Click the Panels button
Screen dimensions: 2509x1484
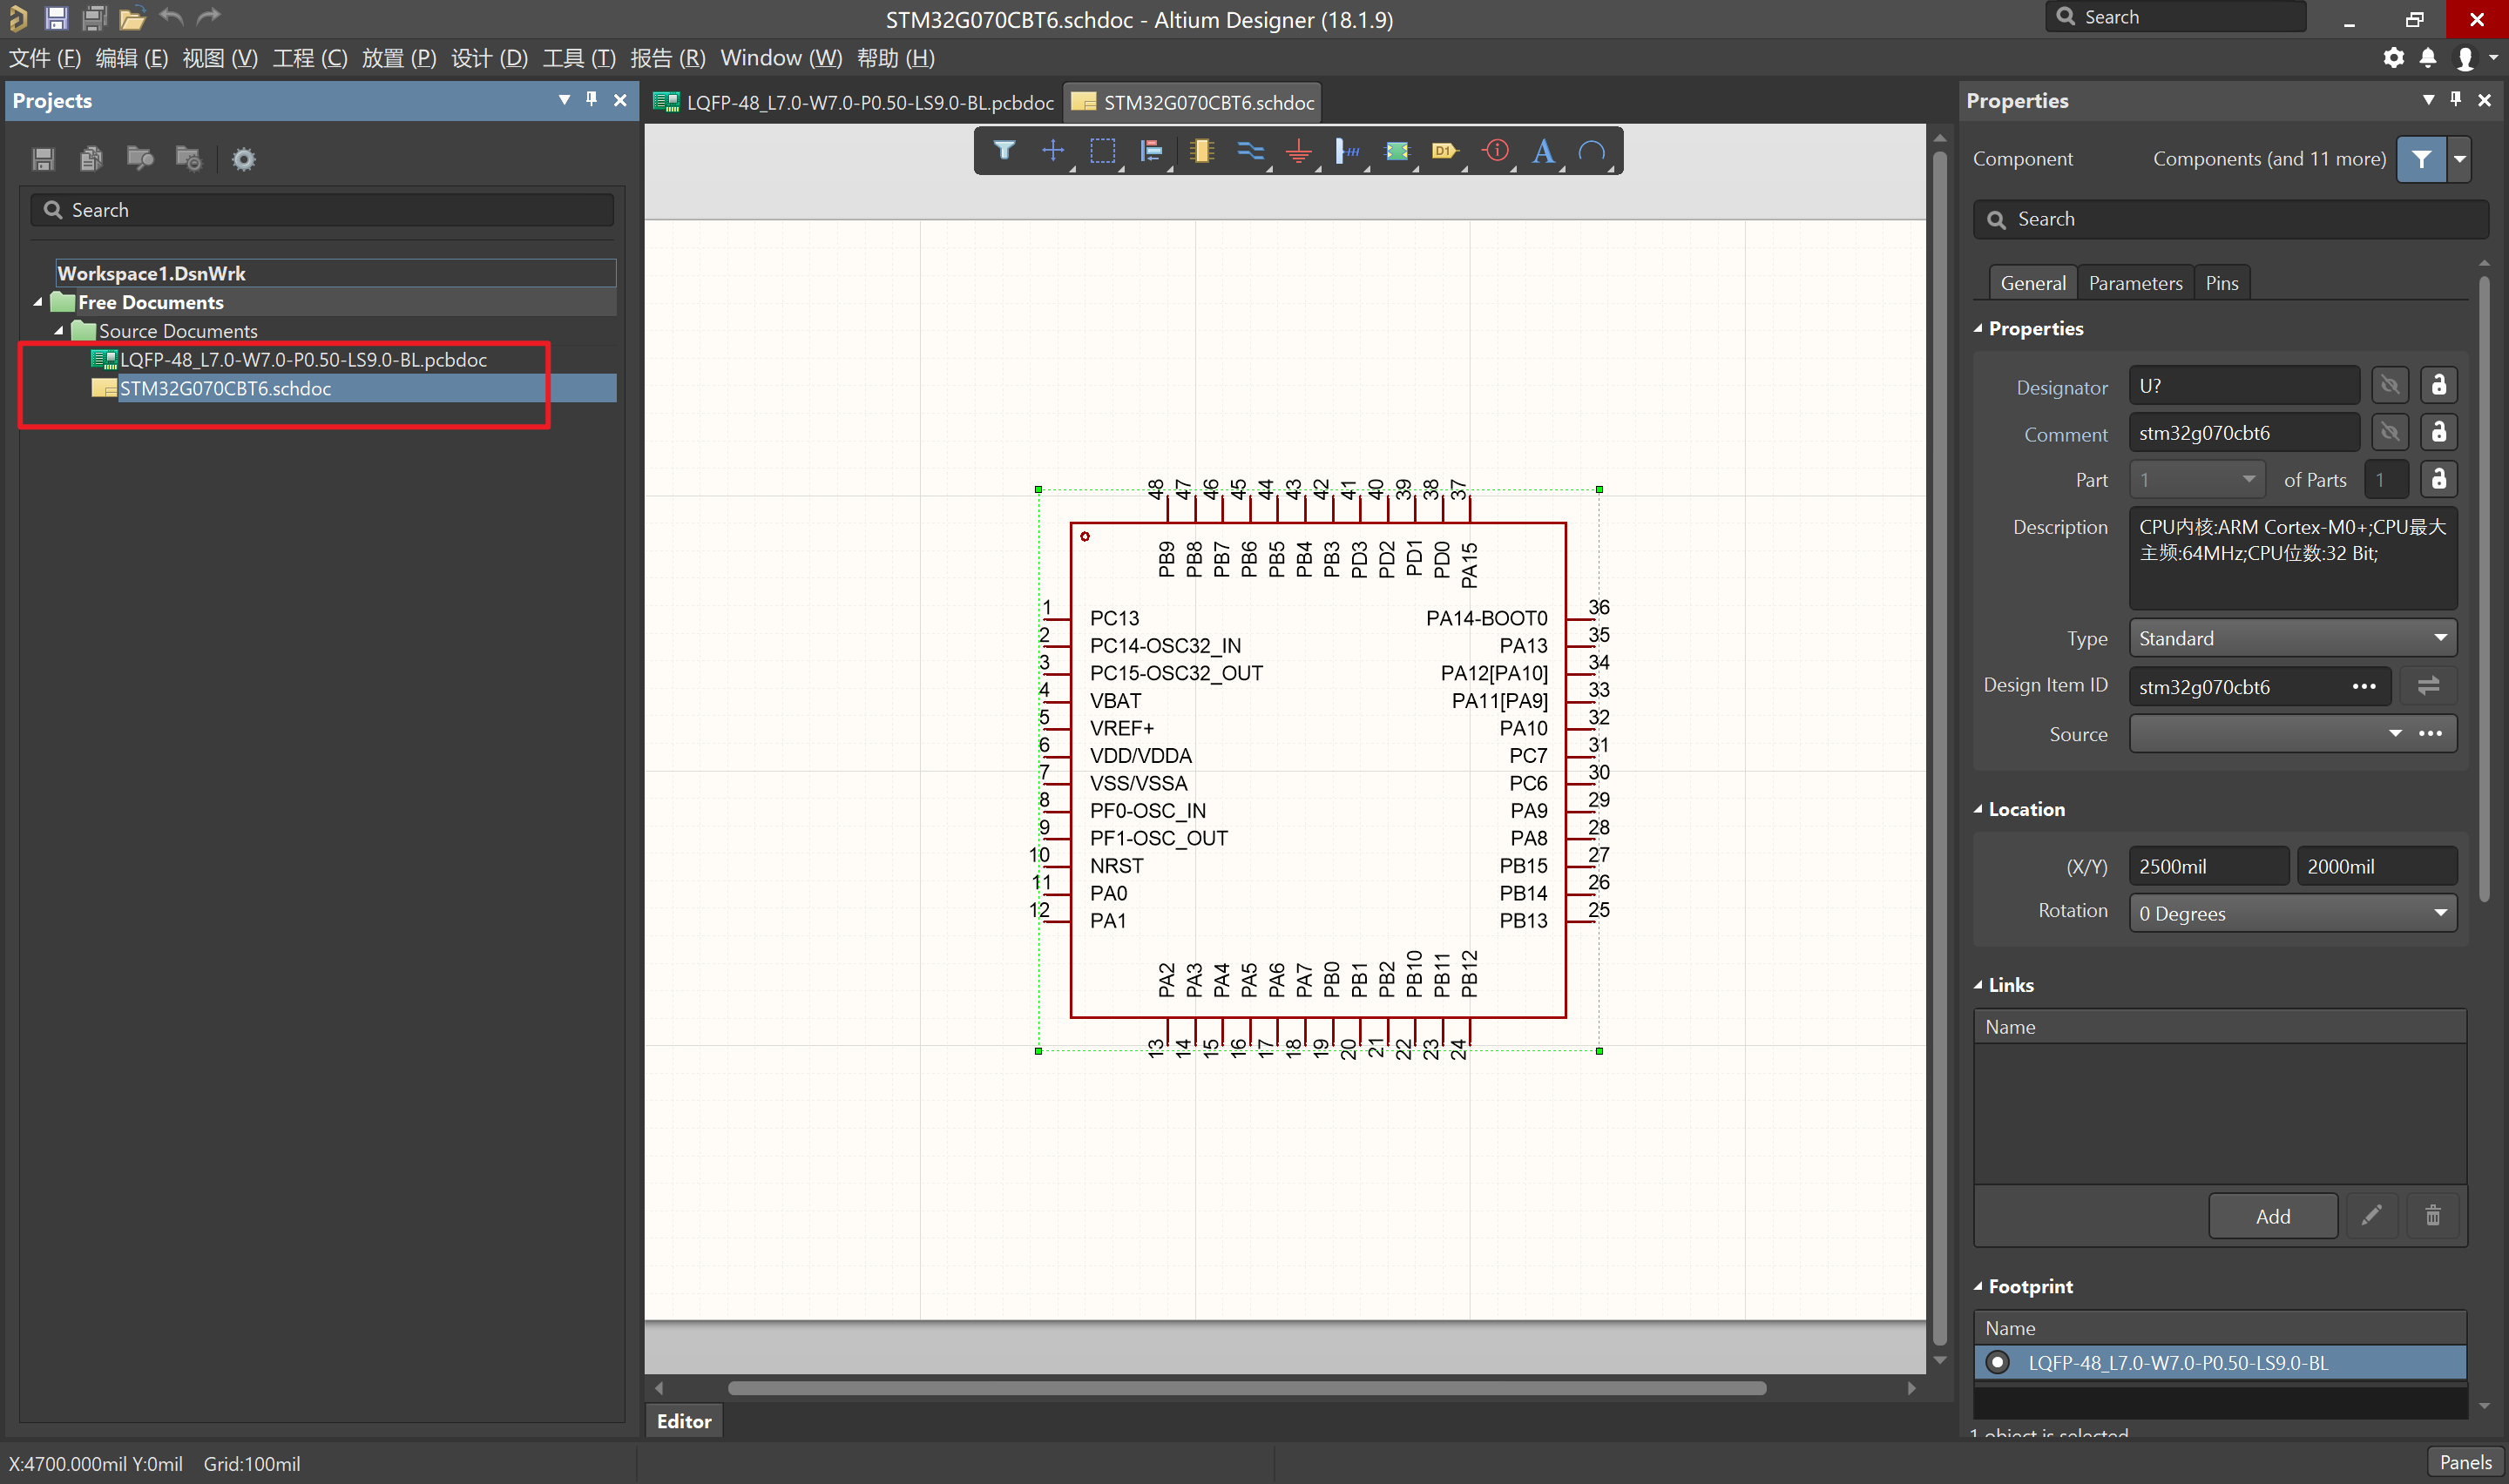click(2465, 1462)
